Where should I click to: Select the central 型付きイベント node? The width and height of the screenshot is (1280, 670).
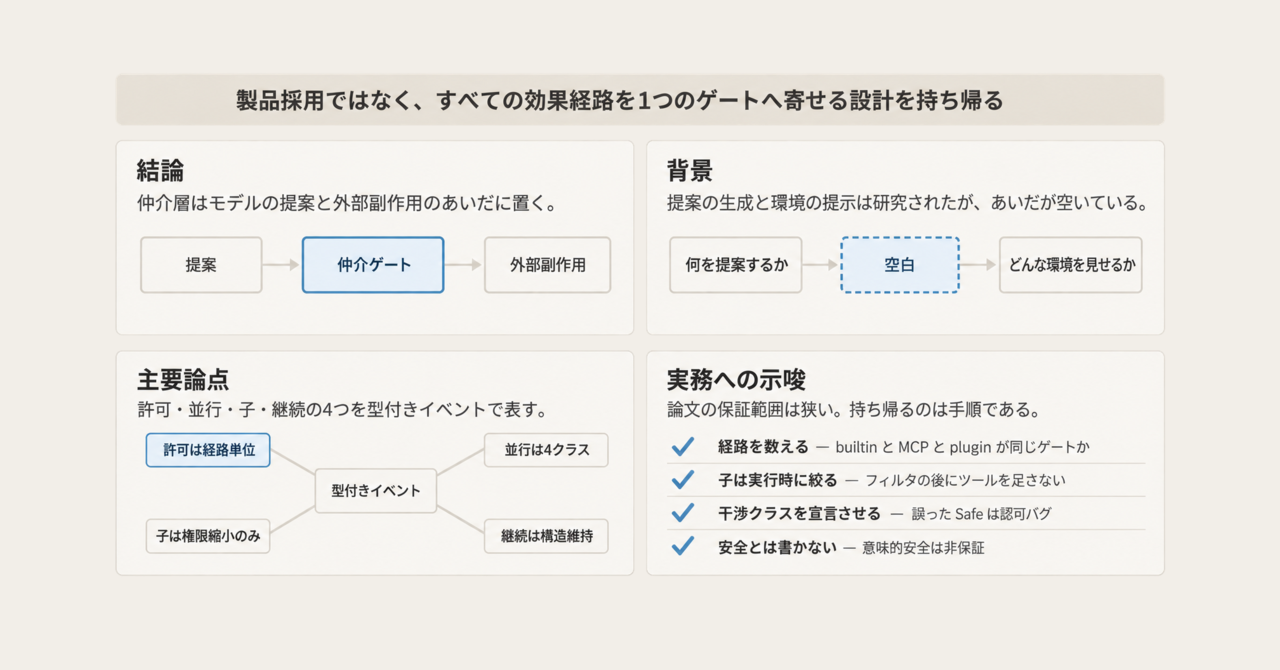(376, 491)
